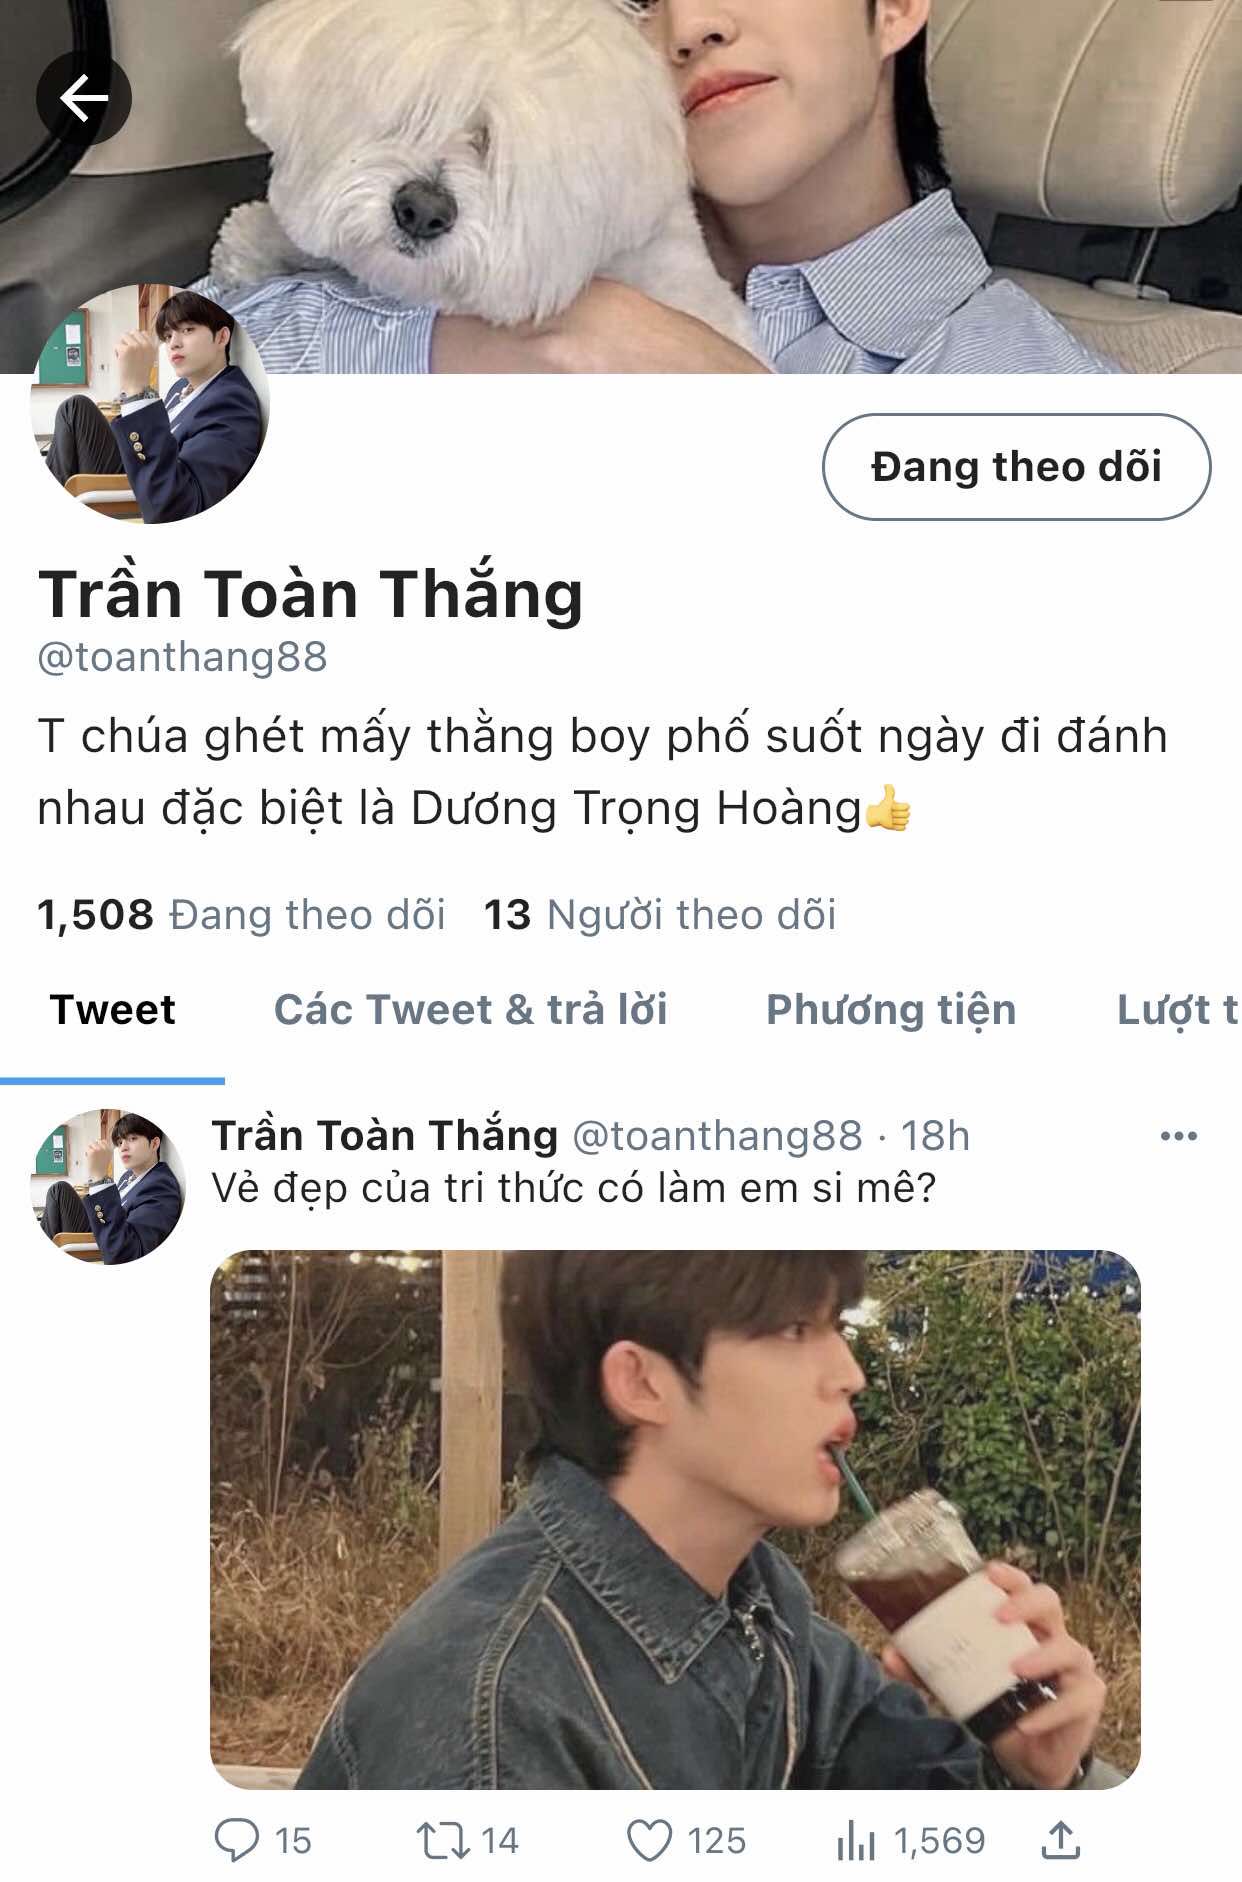View the 13 Người theo dõi list
This screenshot has height=1882, width=1242.
[660, 915]
